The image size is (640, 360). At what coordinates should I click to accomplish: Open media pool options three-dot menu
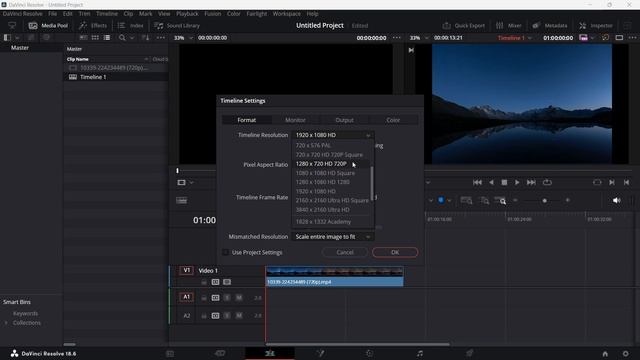(x=161, y=38)
